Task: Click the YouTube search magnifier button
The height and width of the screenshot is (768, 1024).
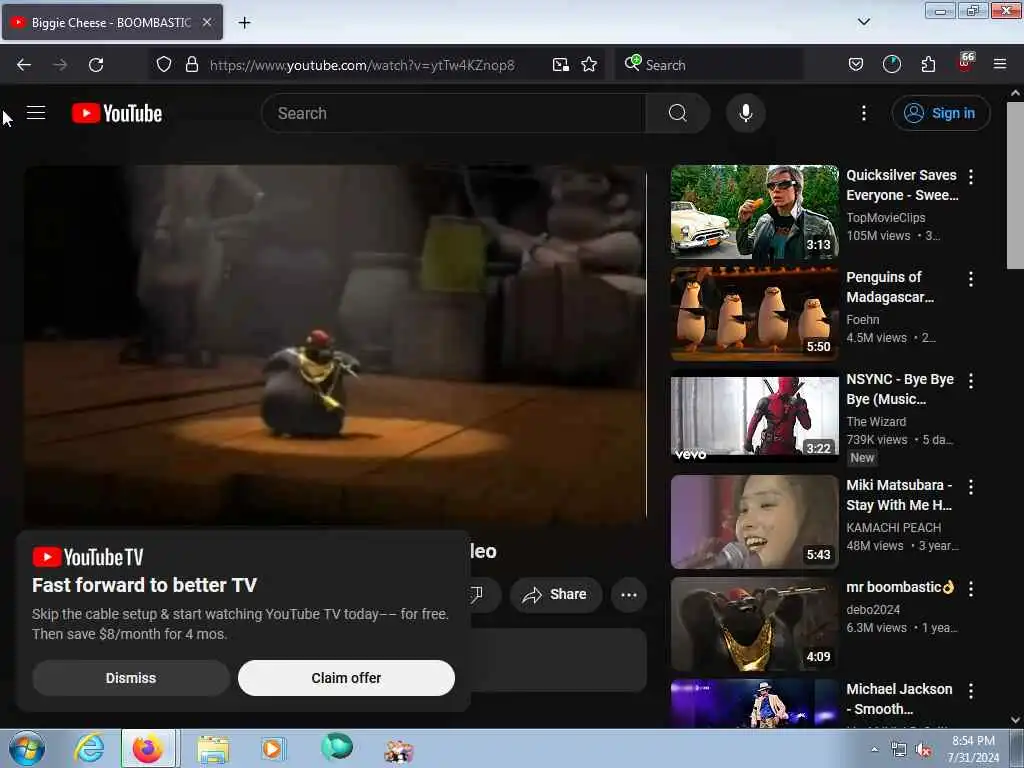Action: pos(677,113)
